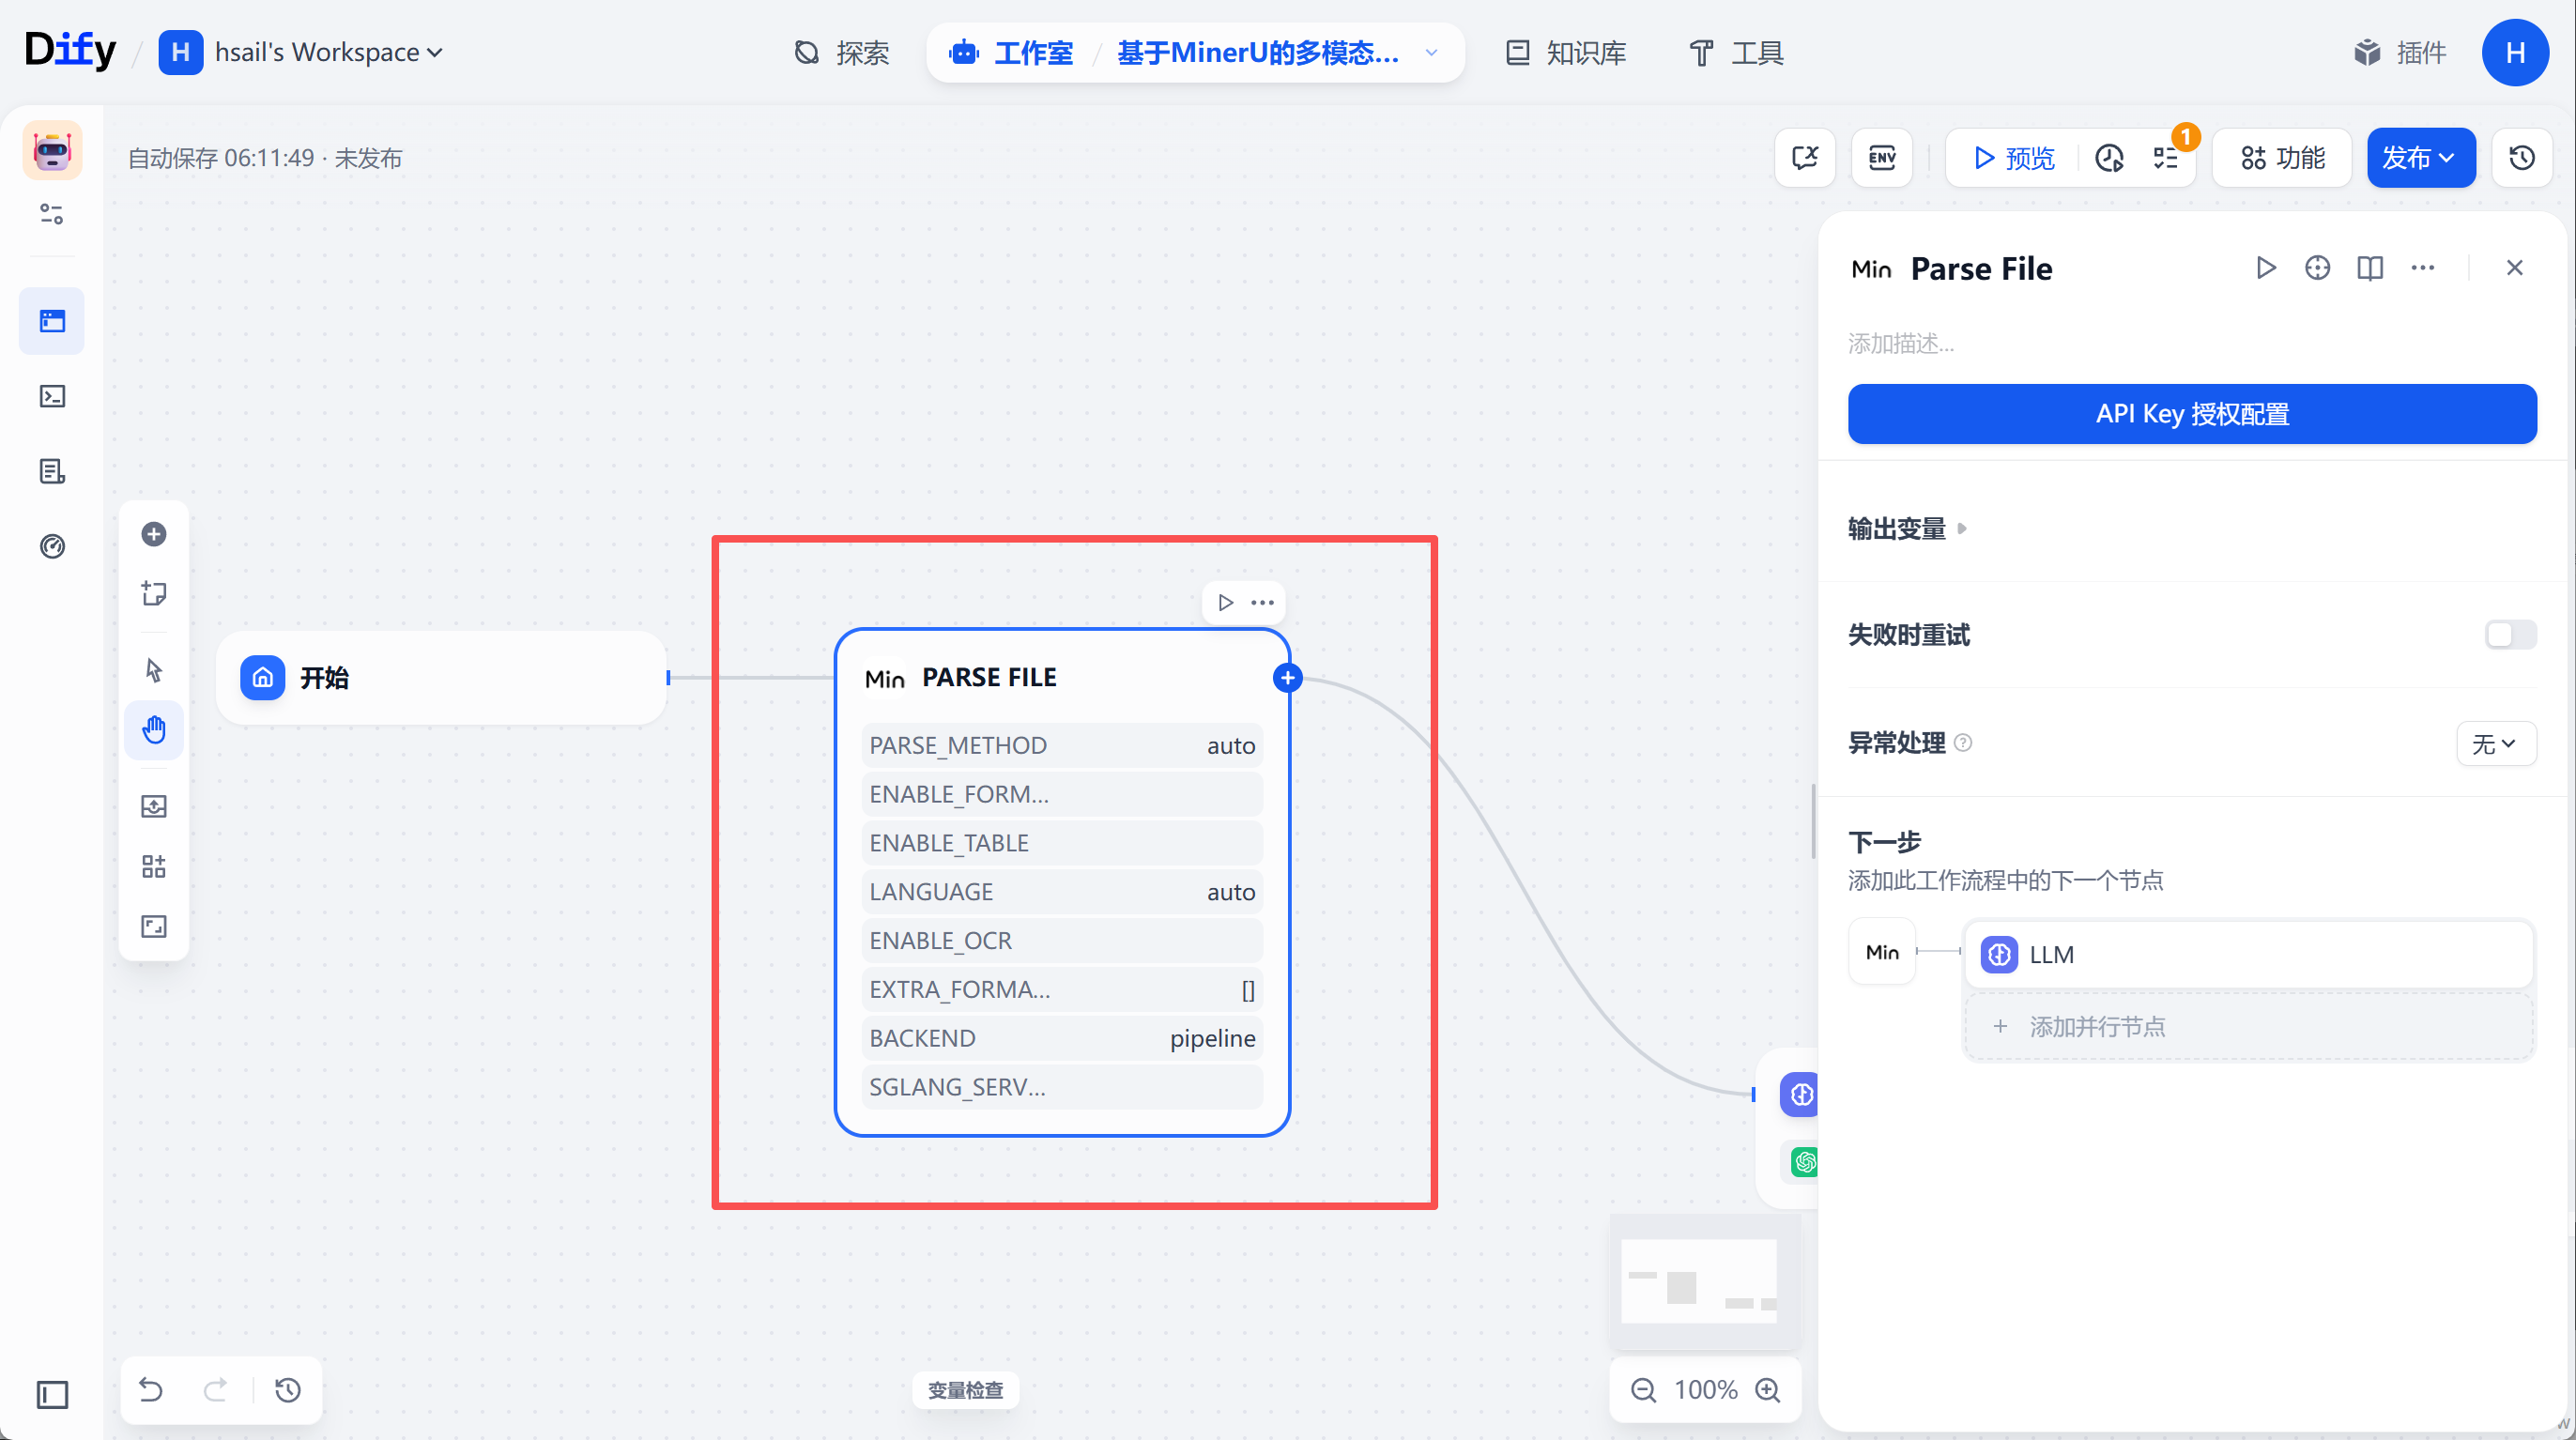This screenshot has width=2576, height=1440.
Task: Click the plus handle on PARSE FILE node
Action: [x=1288, y=678]
